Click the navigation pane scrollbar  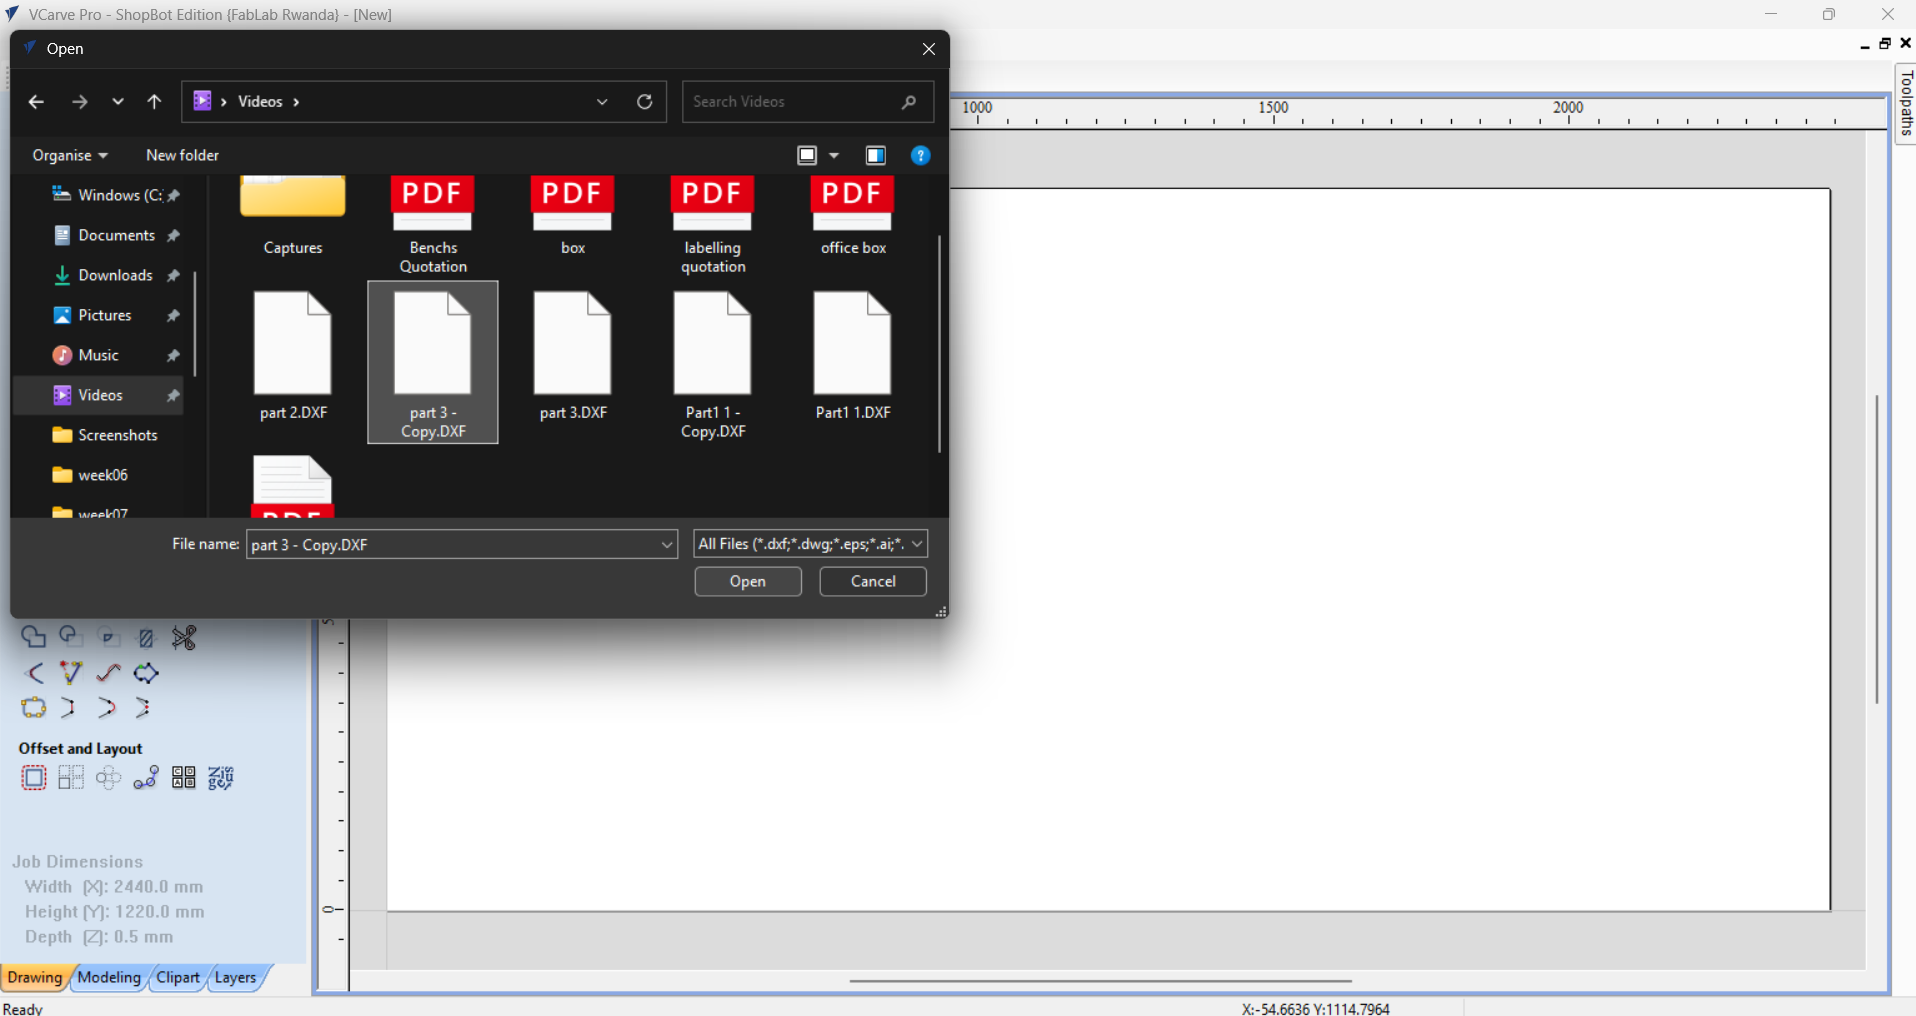(195, 323)
